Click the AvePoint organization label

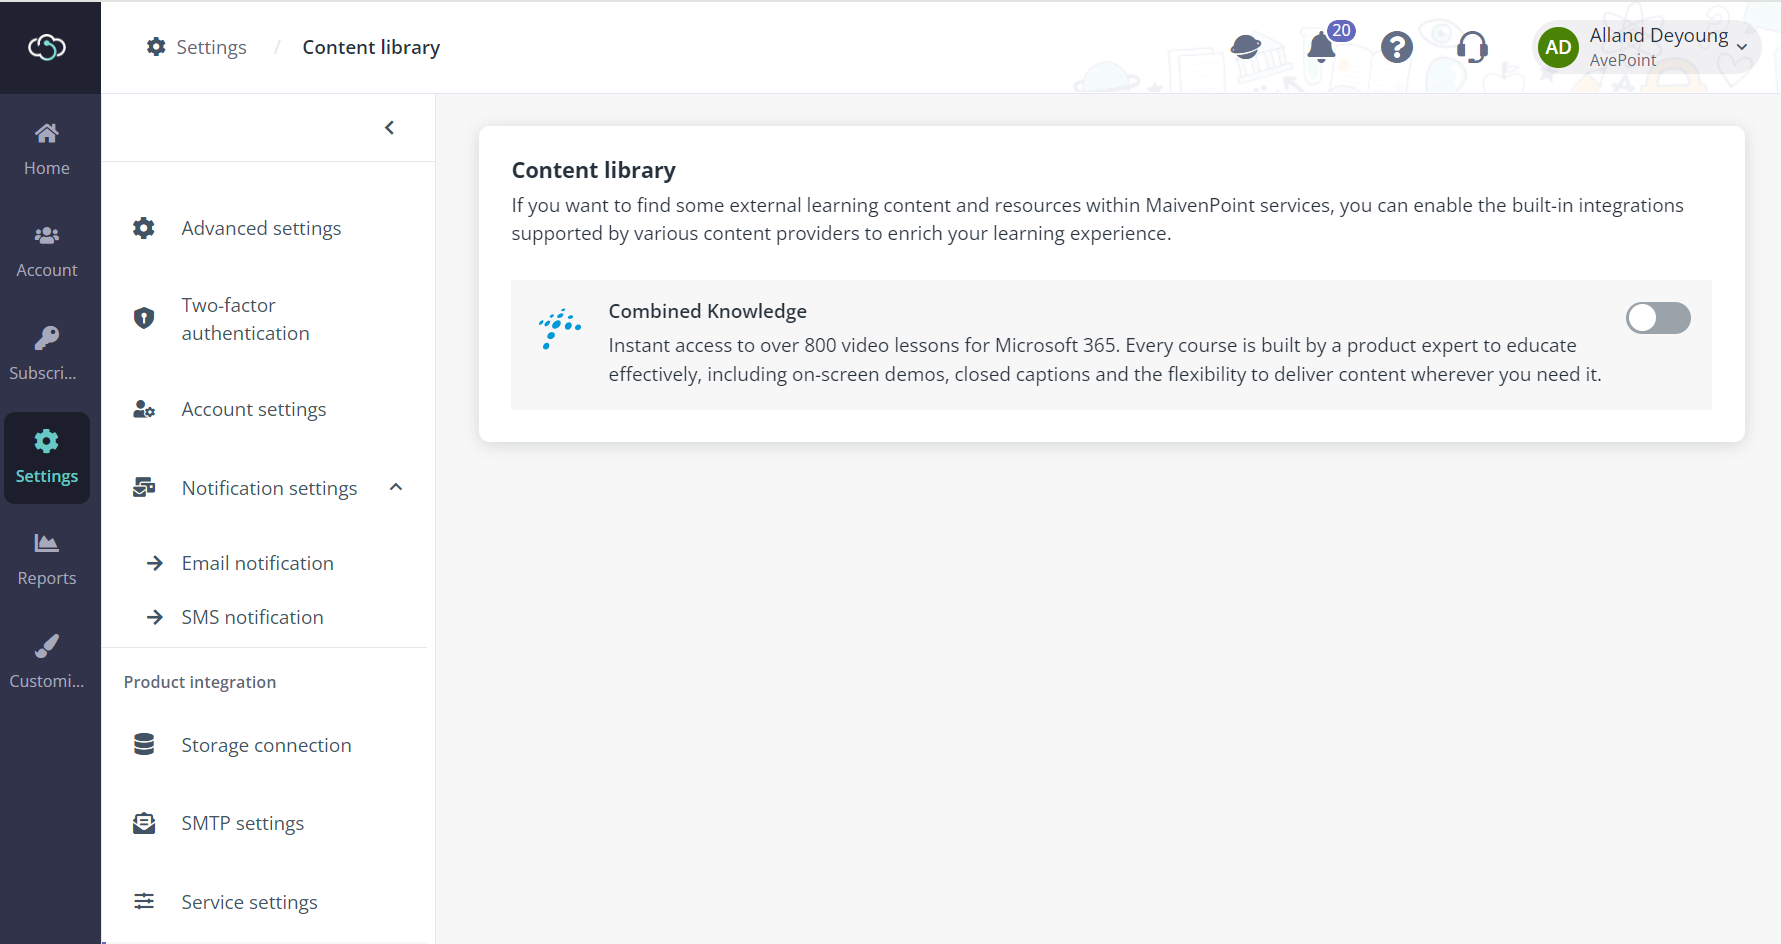coord(1623,60)
